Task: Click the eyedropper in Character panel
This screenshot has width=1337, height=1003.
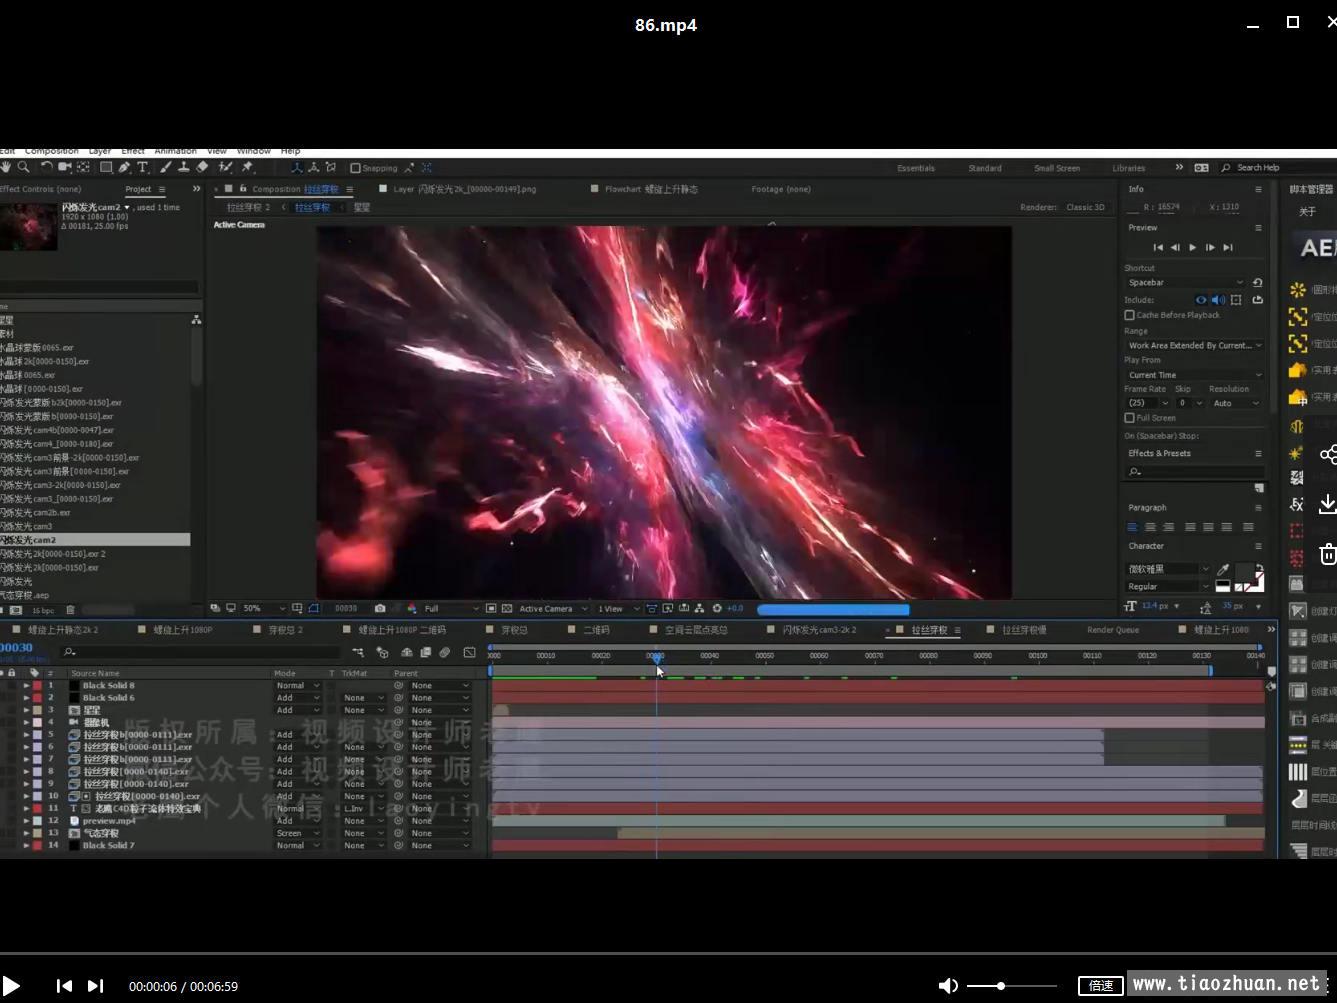Action: pyautogui.click(x=1222, y=569)
